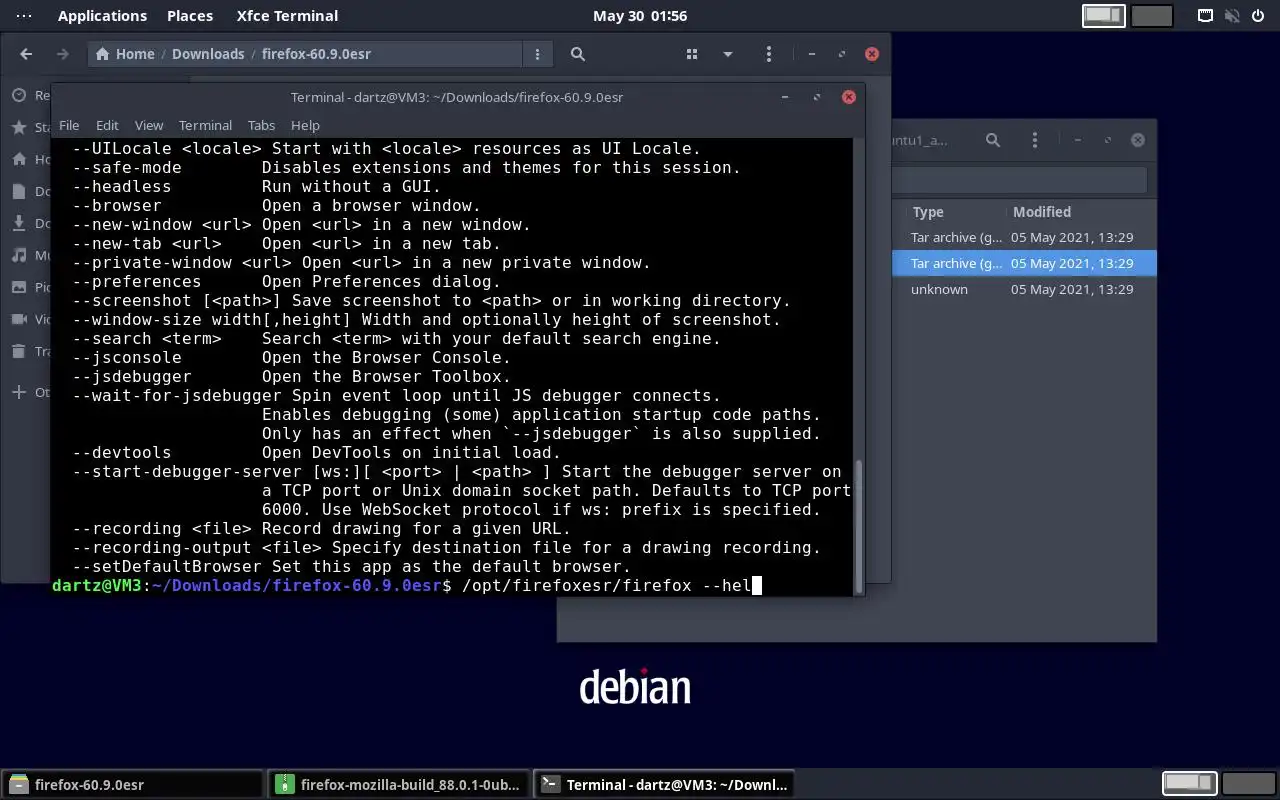
Task: Click the muted notifications bell icon
Action: (1233, 16)
